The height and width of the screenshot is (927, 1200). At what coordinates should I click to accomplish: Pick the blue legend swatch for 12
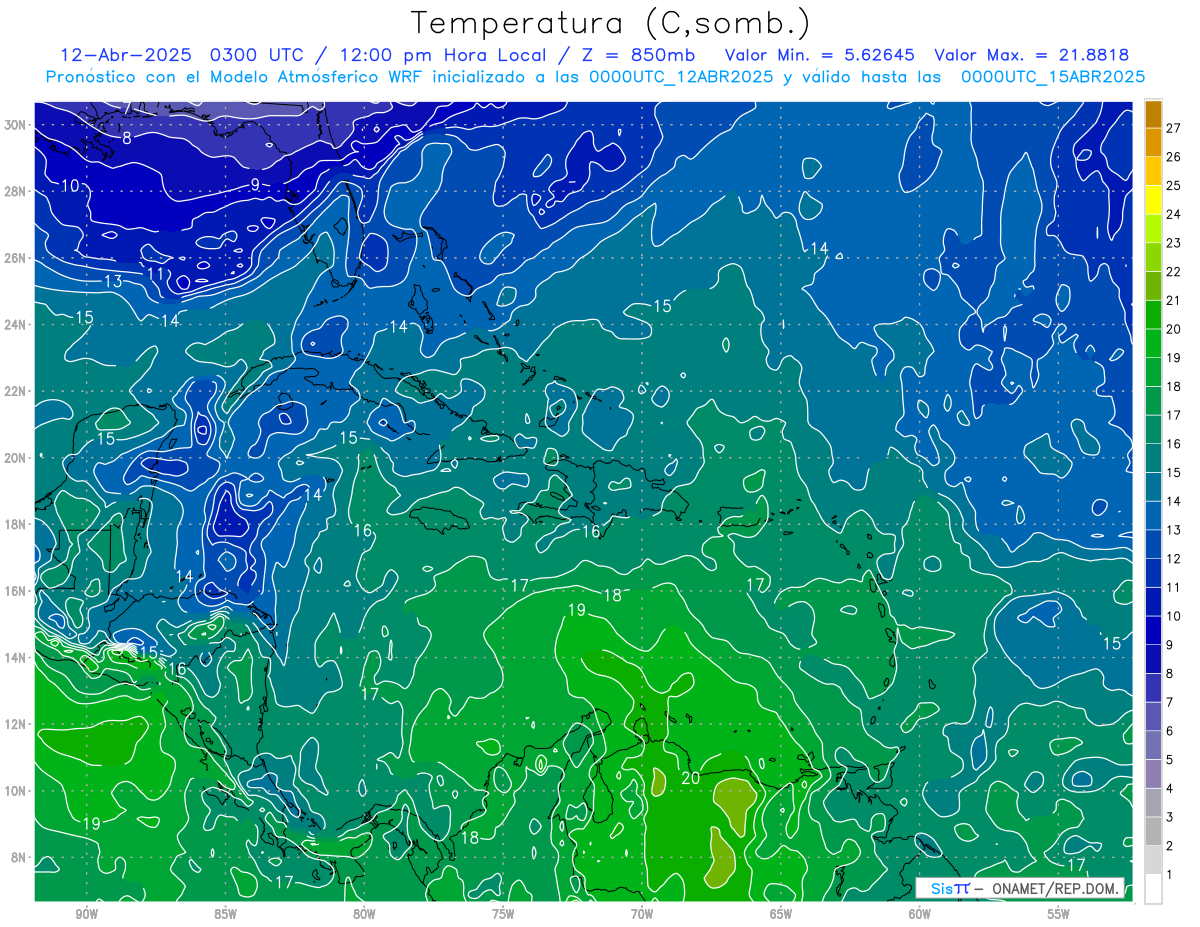pyautogui.click(x=1153, y=545)
